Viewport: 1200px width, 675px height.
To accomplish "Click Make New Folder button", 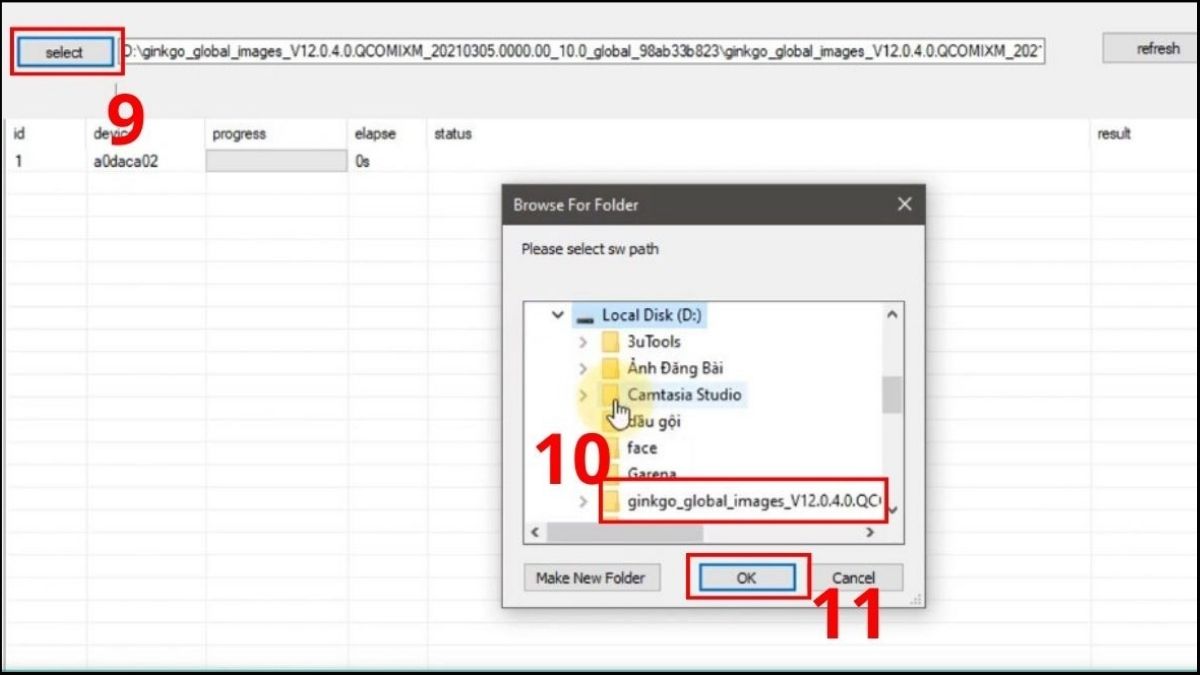I will pyautogui.click(x=590, y=578).
